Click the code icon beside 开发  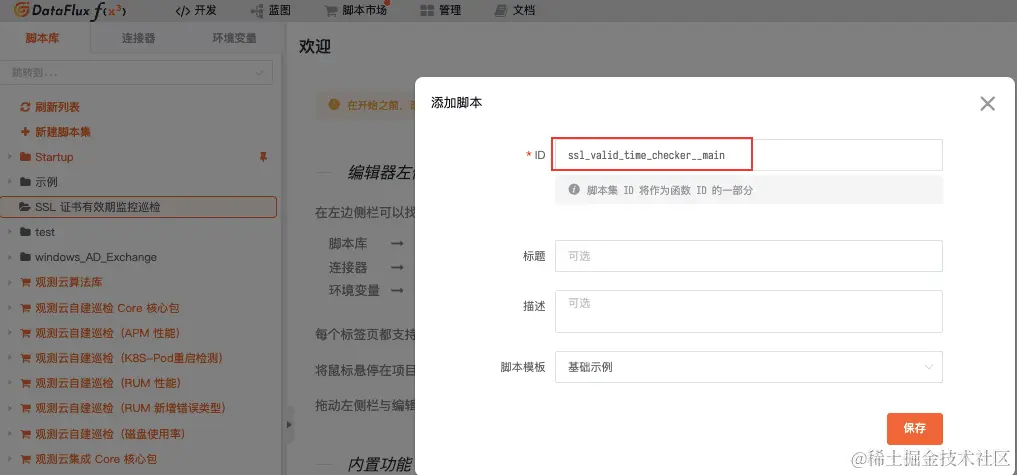click(183, 11)
